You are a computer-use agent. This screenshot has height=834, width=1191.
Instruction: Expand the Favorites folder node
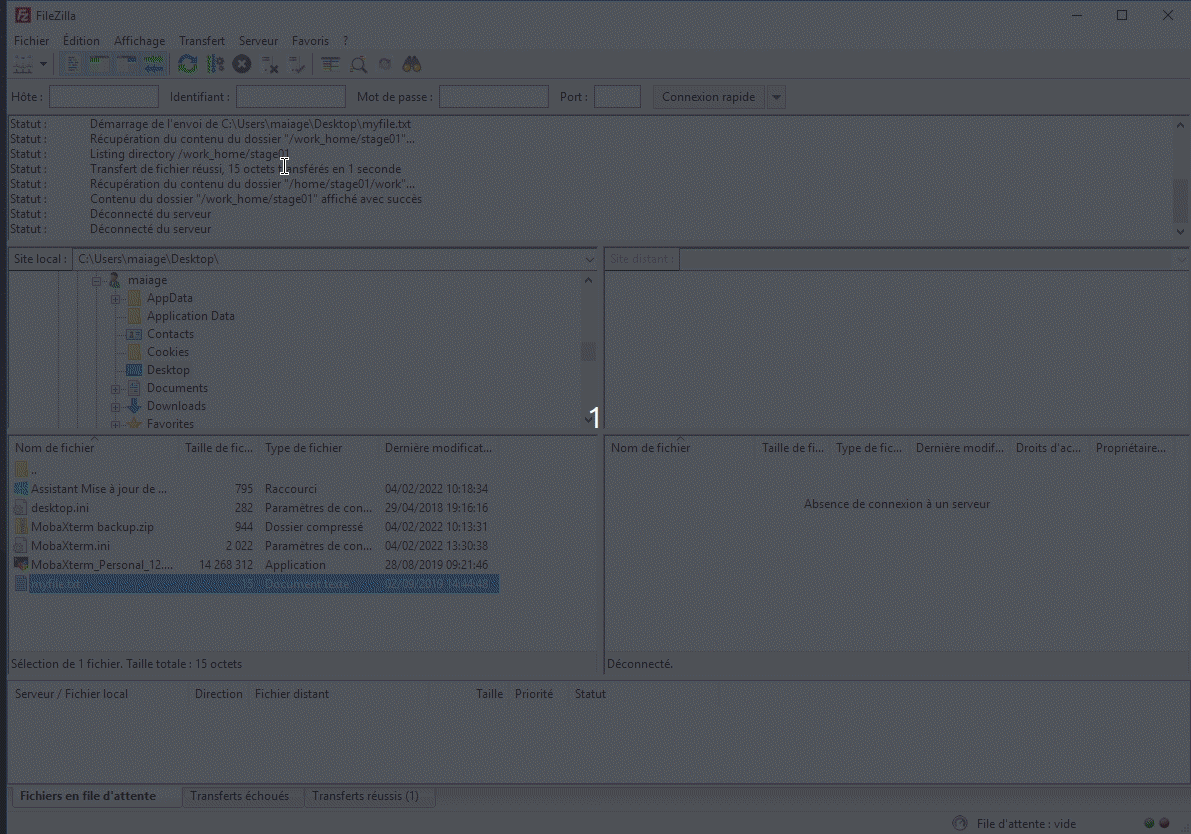tap(115, 425)
